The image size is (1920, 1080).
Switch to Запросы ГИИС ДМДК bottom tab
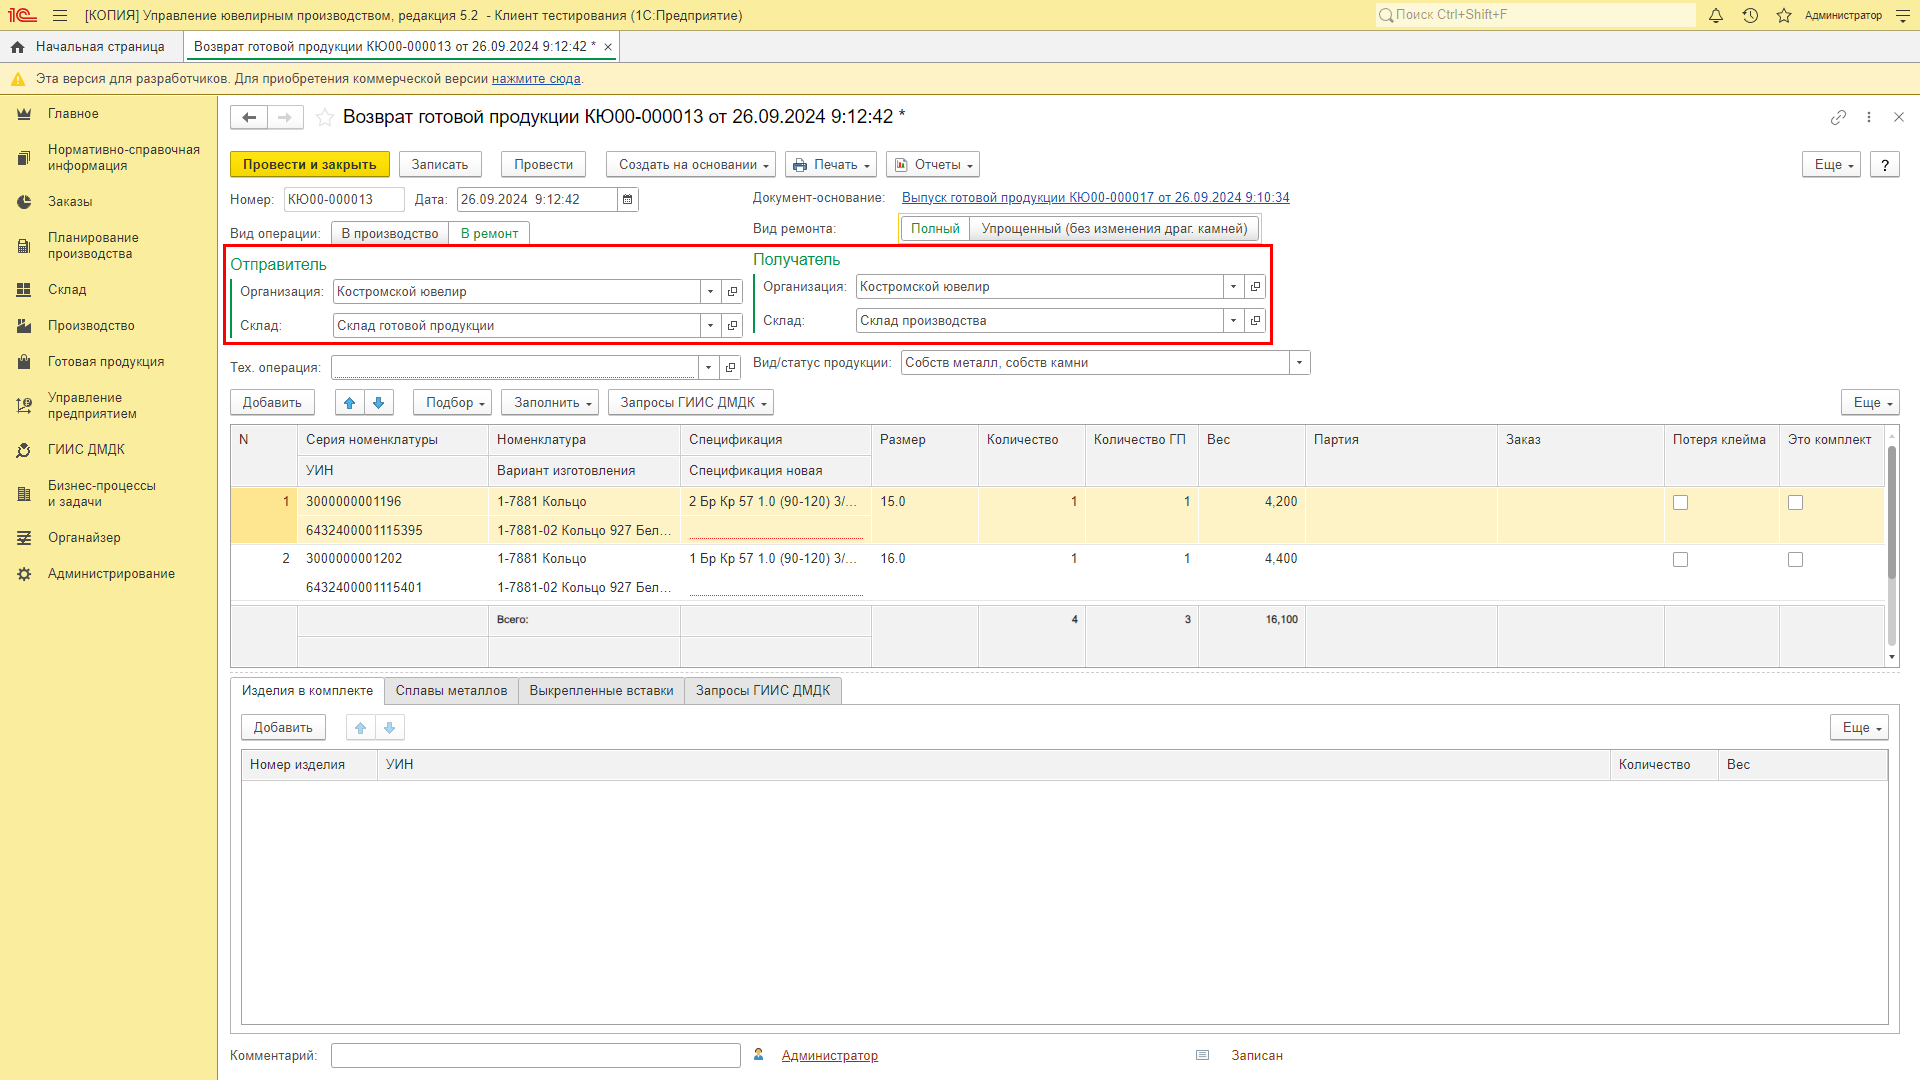pos(763,691)
